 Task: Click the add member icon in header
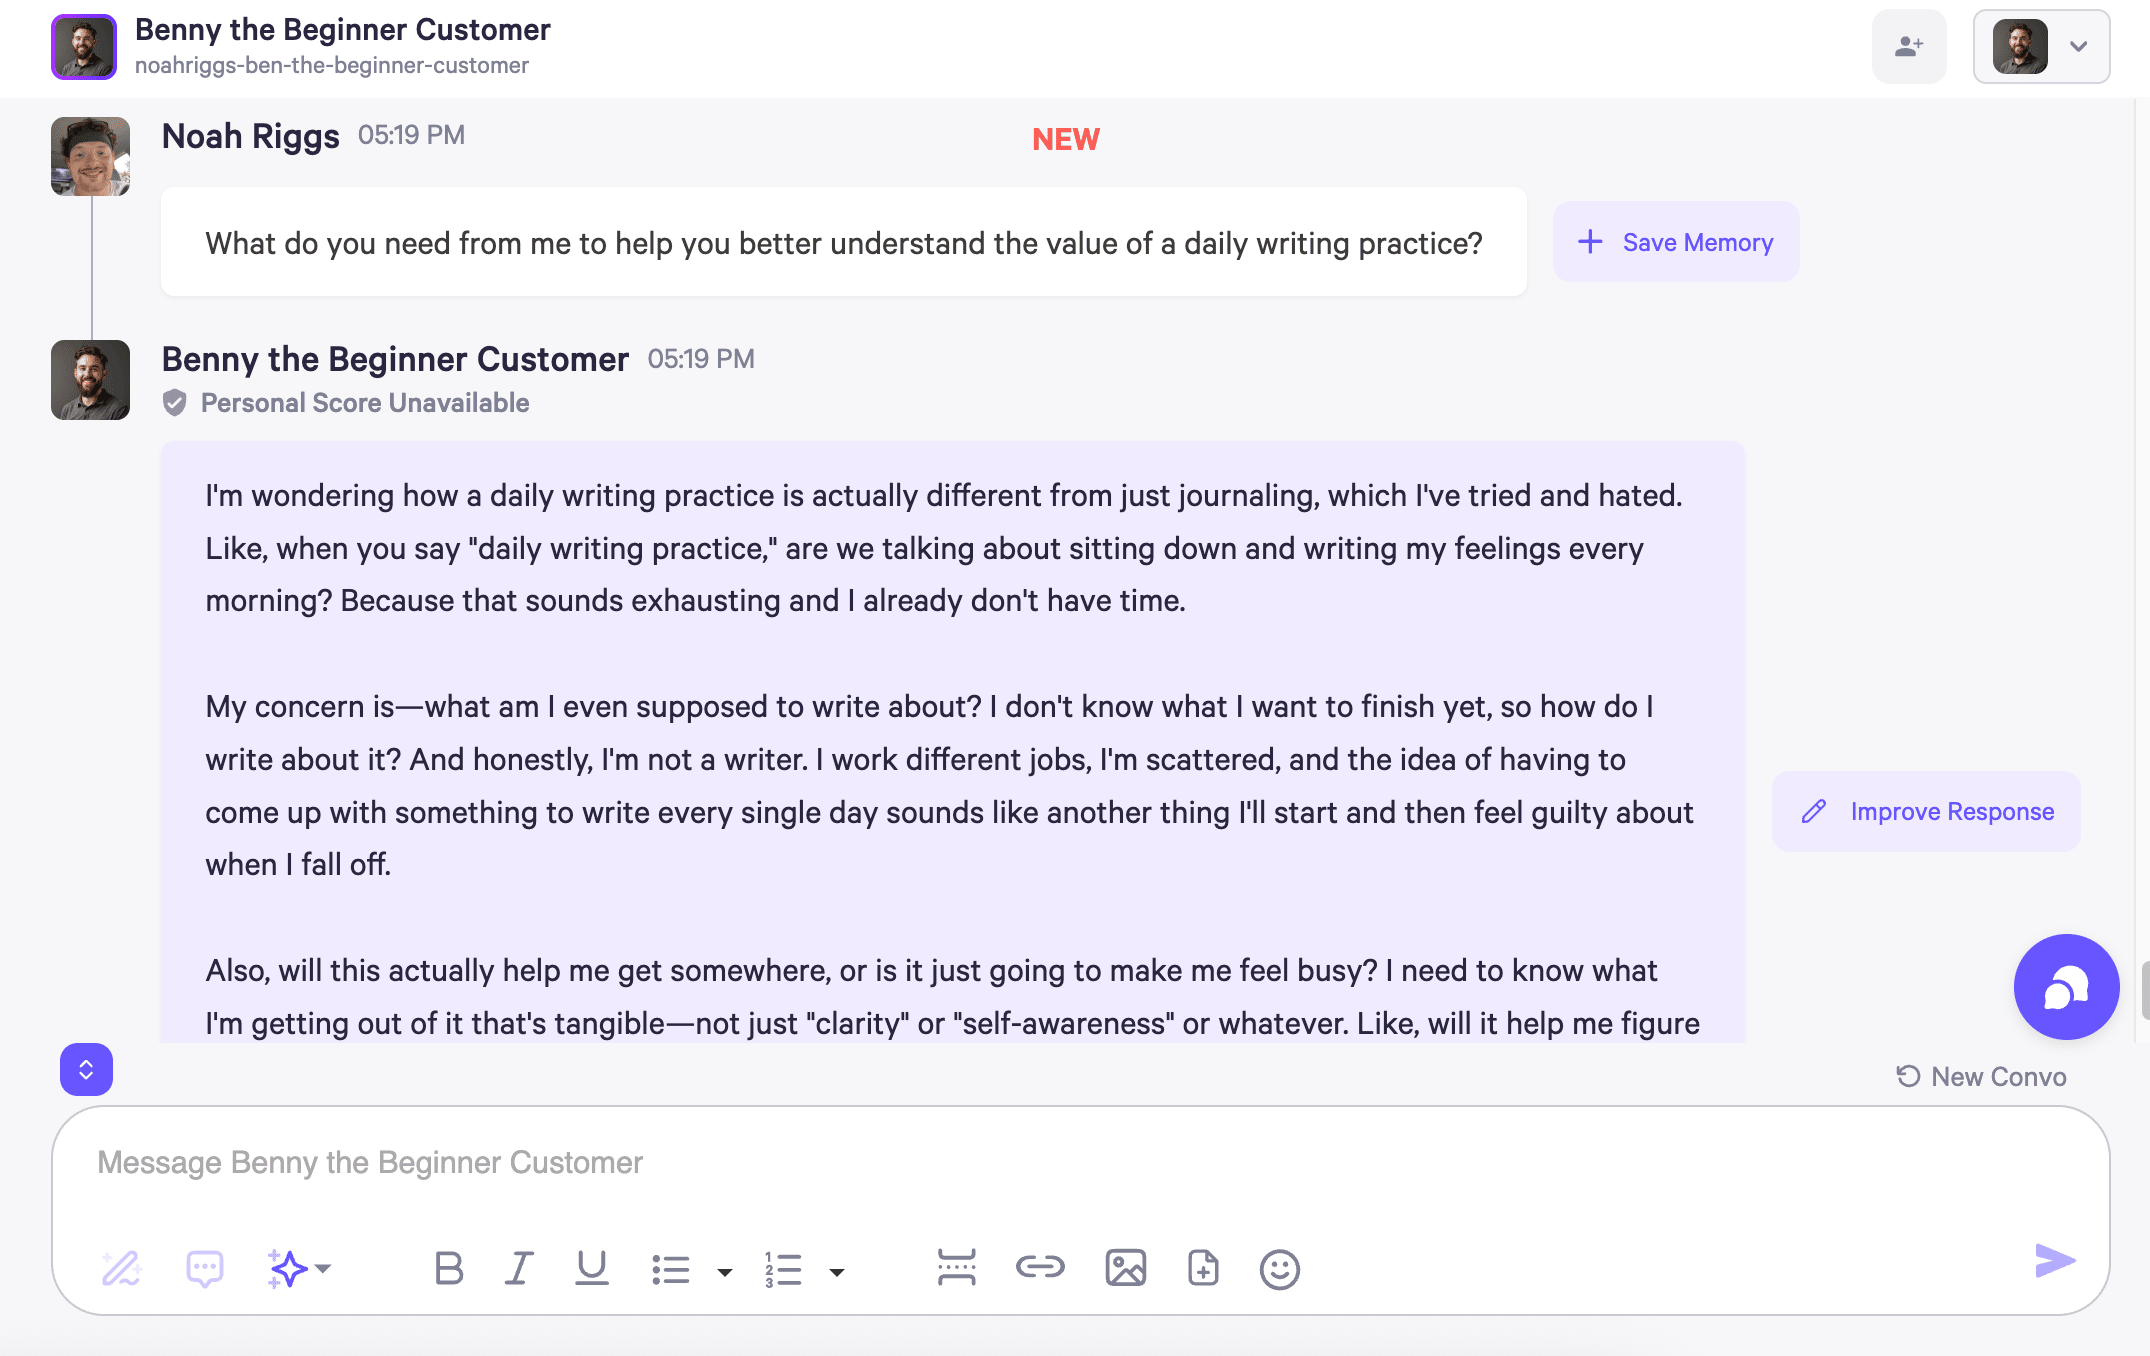[x=1909, y=46]
